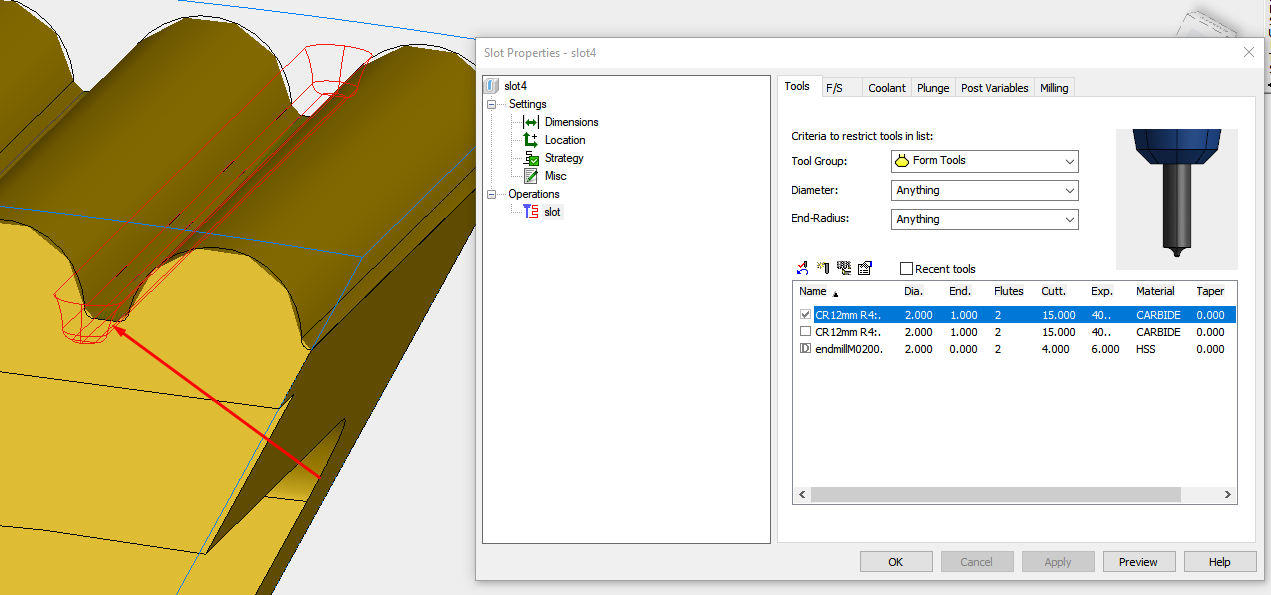Open the create new tool icon
1271x595 pixels.
(x=822, y=267)
